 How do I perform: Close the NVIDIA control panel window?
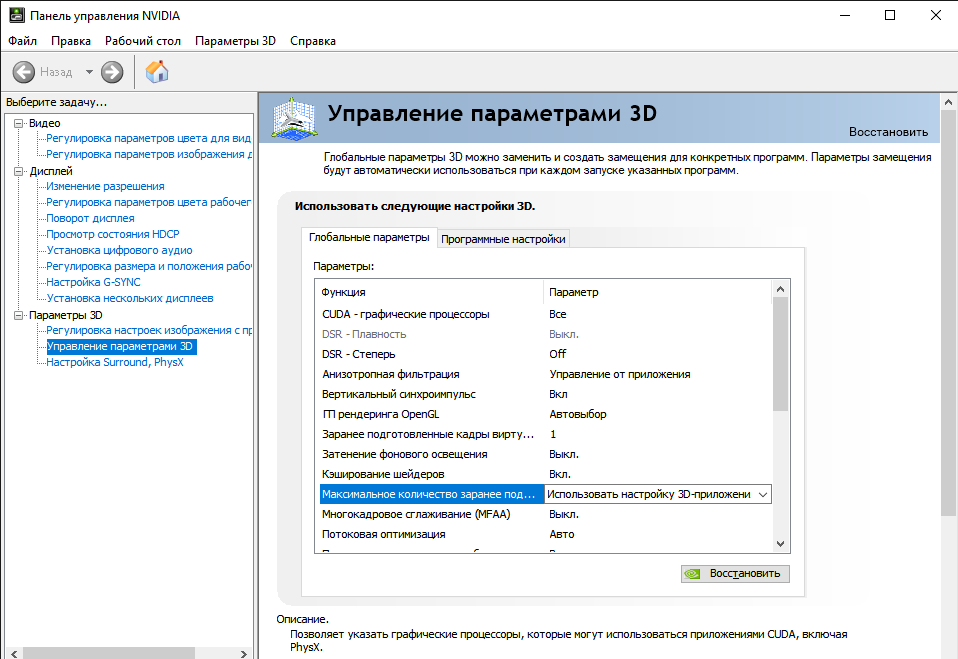point(935,15)
